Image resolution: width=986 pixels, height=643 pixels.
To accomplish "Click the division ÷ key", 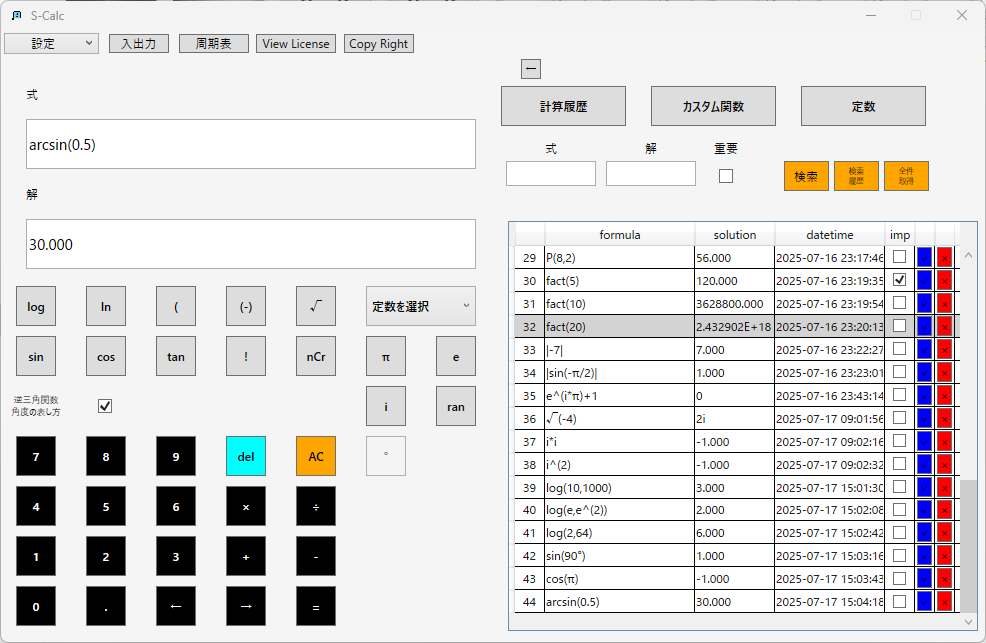I will (316, 506).
